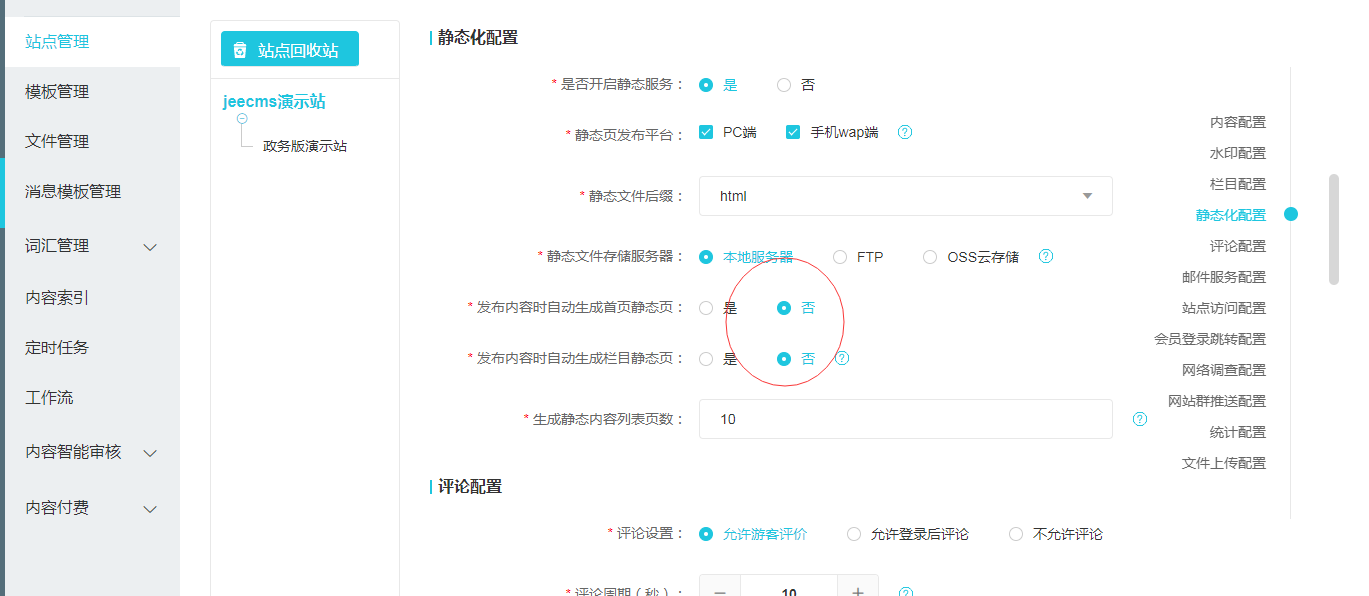Select 是 for 发布内容时自动生成首页静态页
The width and height of the screenshot is (1369, 596).
[x=706, y=308]
